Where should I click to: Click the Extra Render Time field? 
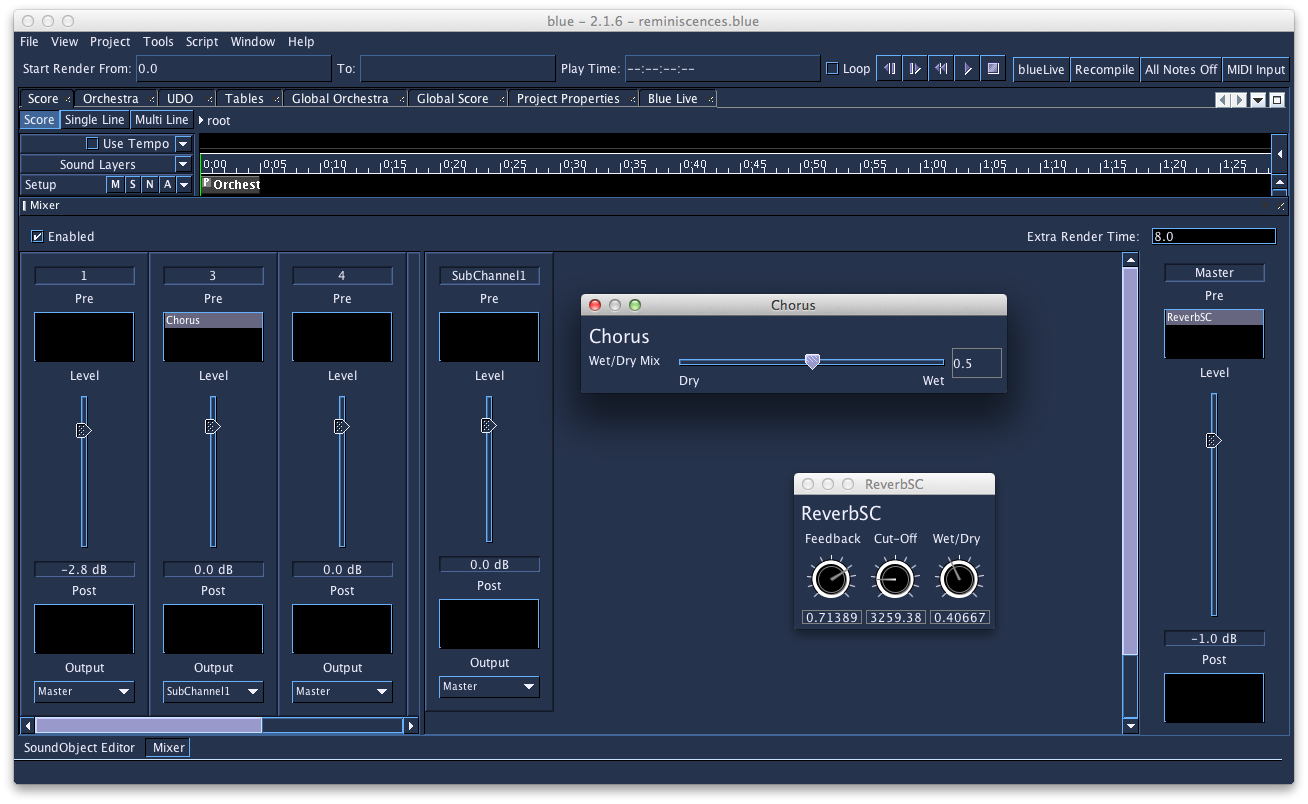[x=1212, y=237]
